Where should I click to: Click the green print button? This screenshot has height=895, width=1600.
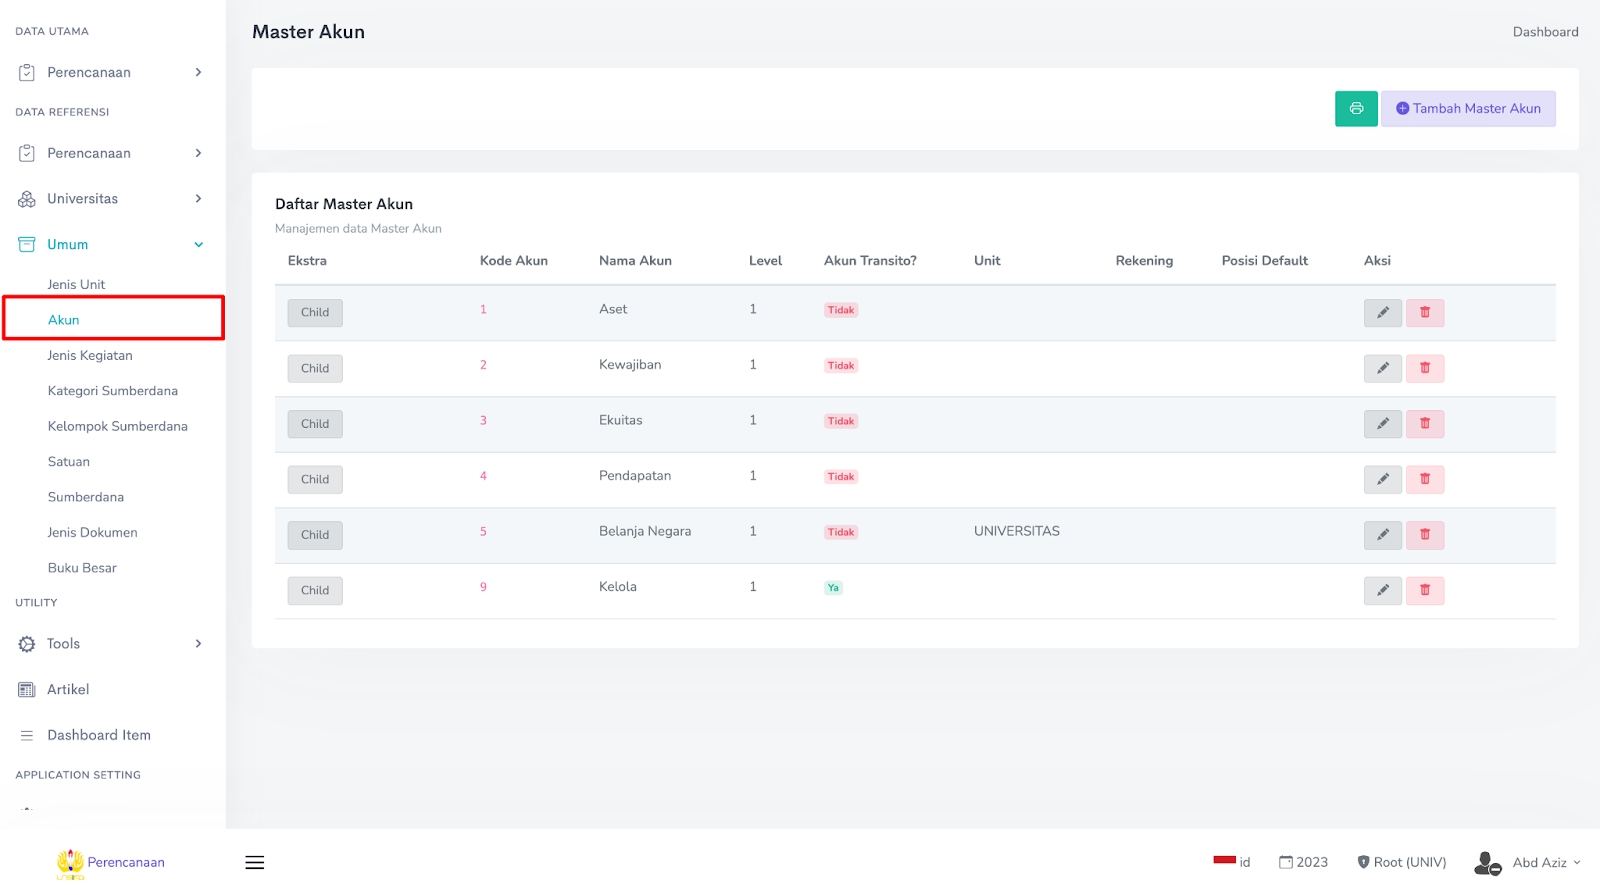pyautogui.click(x=1355, y=109)
